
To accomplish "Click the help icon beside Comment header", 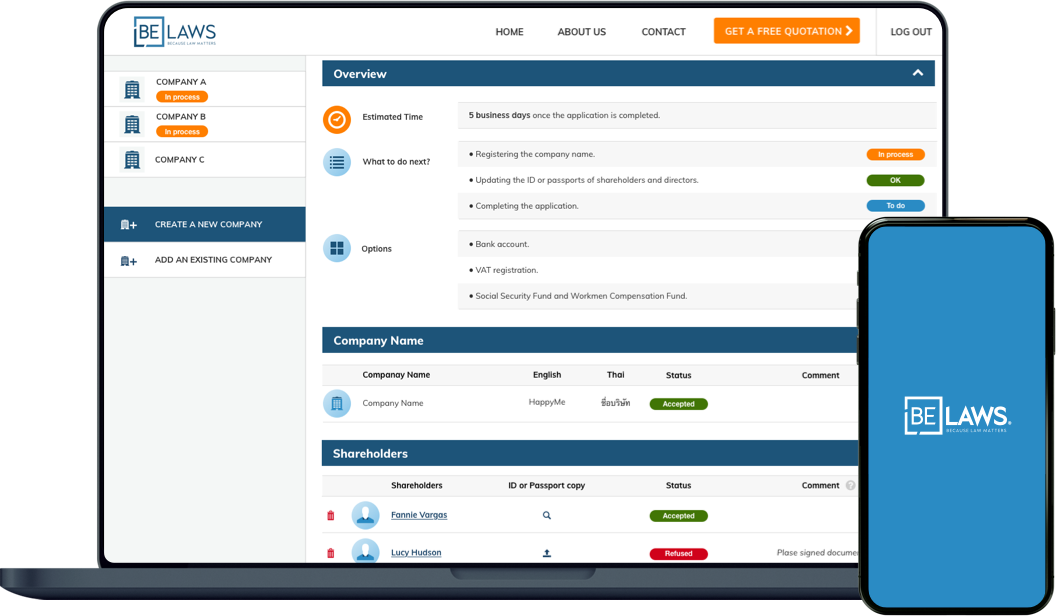I will 850,486.
